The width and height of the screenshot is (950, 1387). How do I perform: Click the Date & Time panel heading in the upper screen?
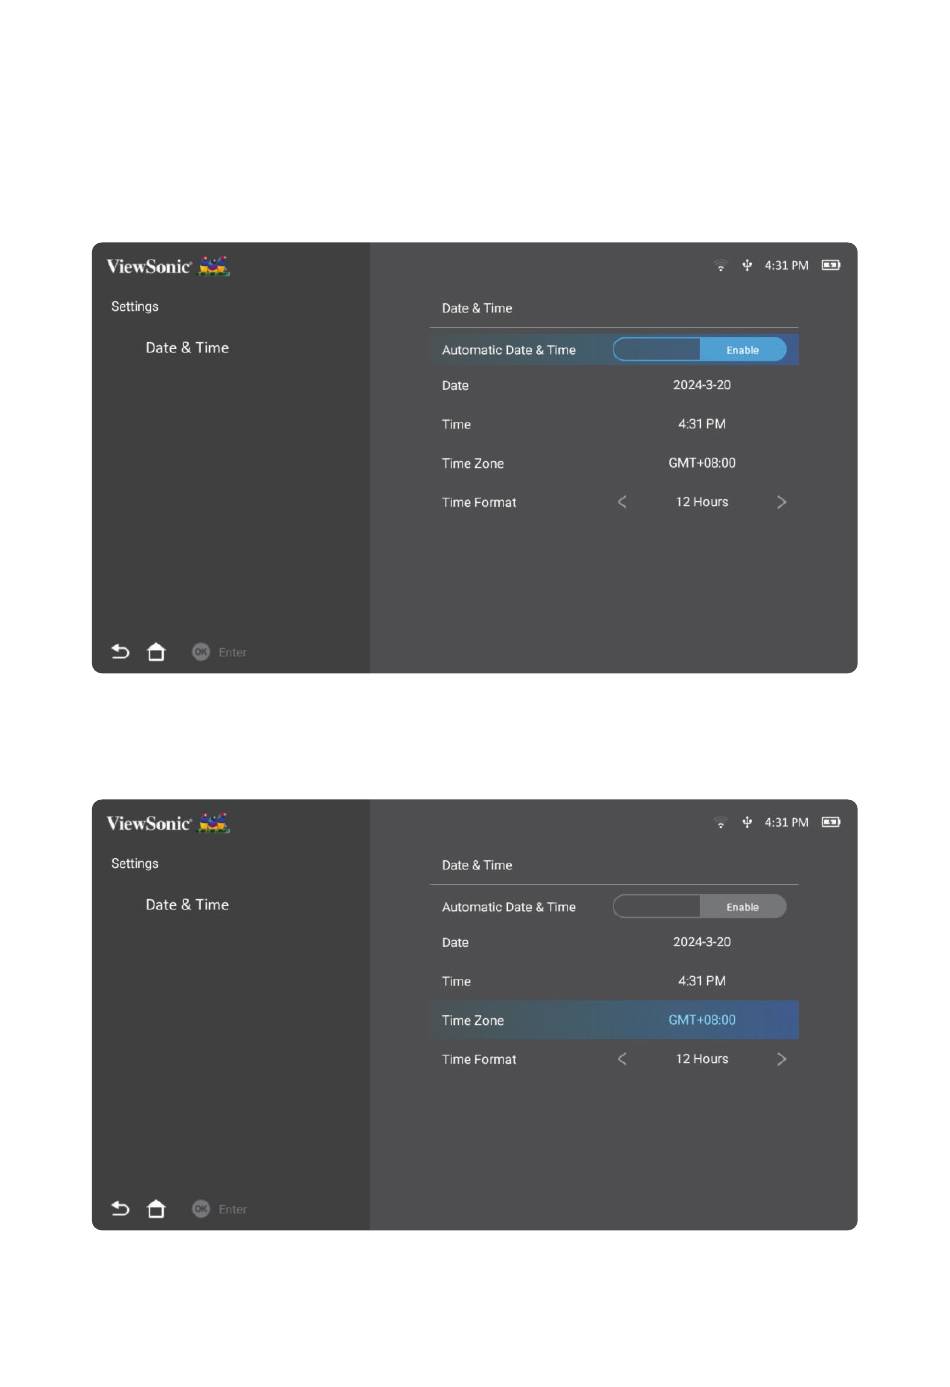coord(477,309)
